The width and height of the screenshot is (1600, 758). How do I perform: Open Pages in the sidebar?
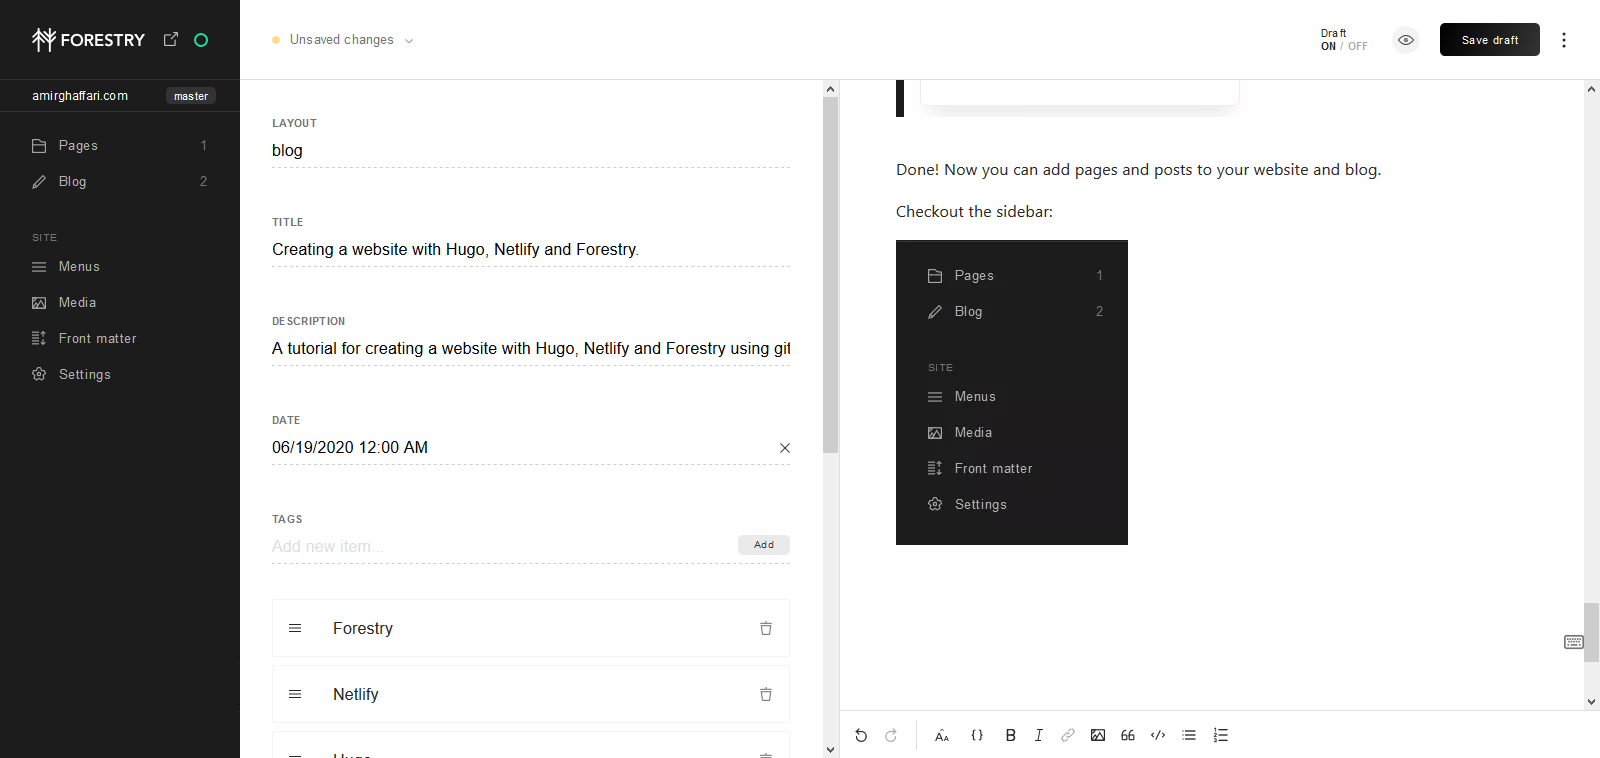[120, 145]
